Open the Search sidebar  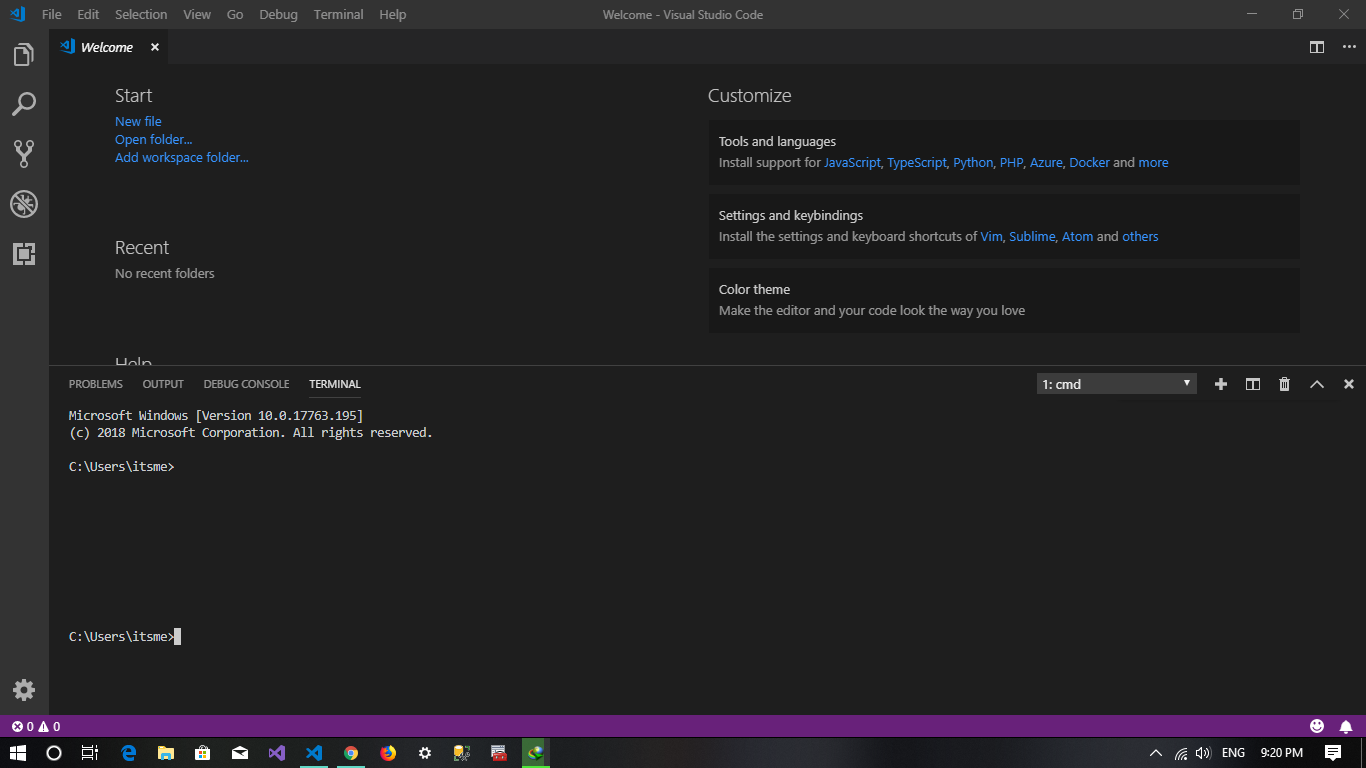click(24, 104)
